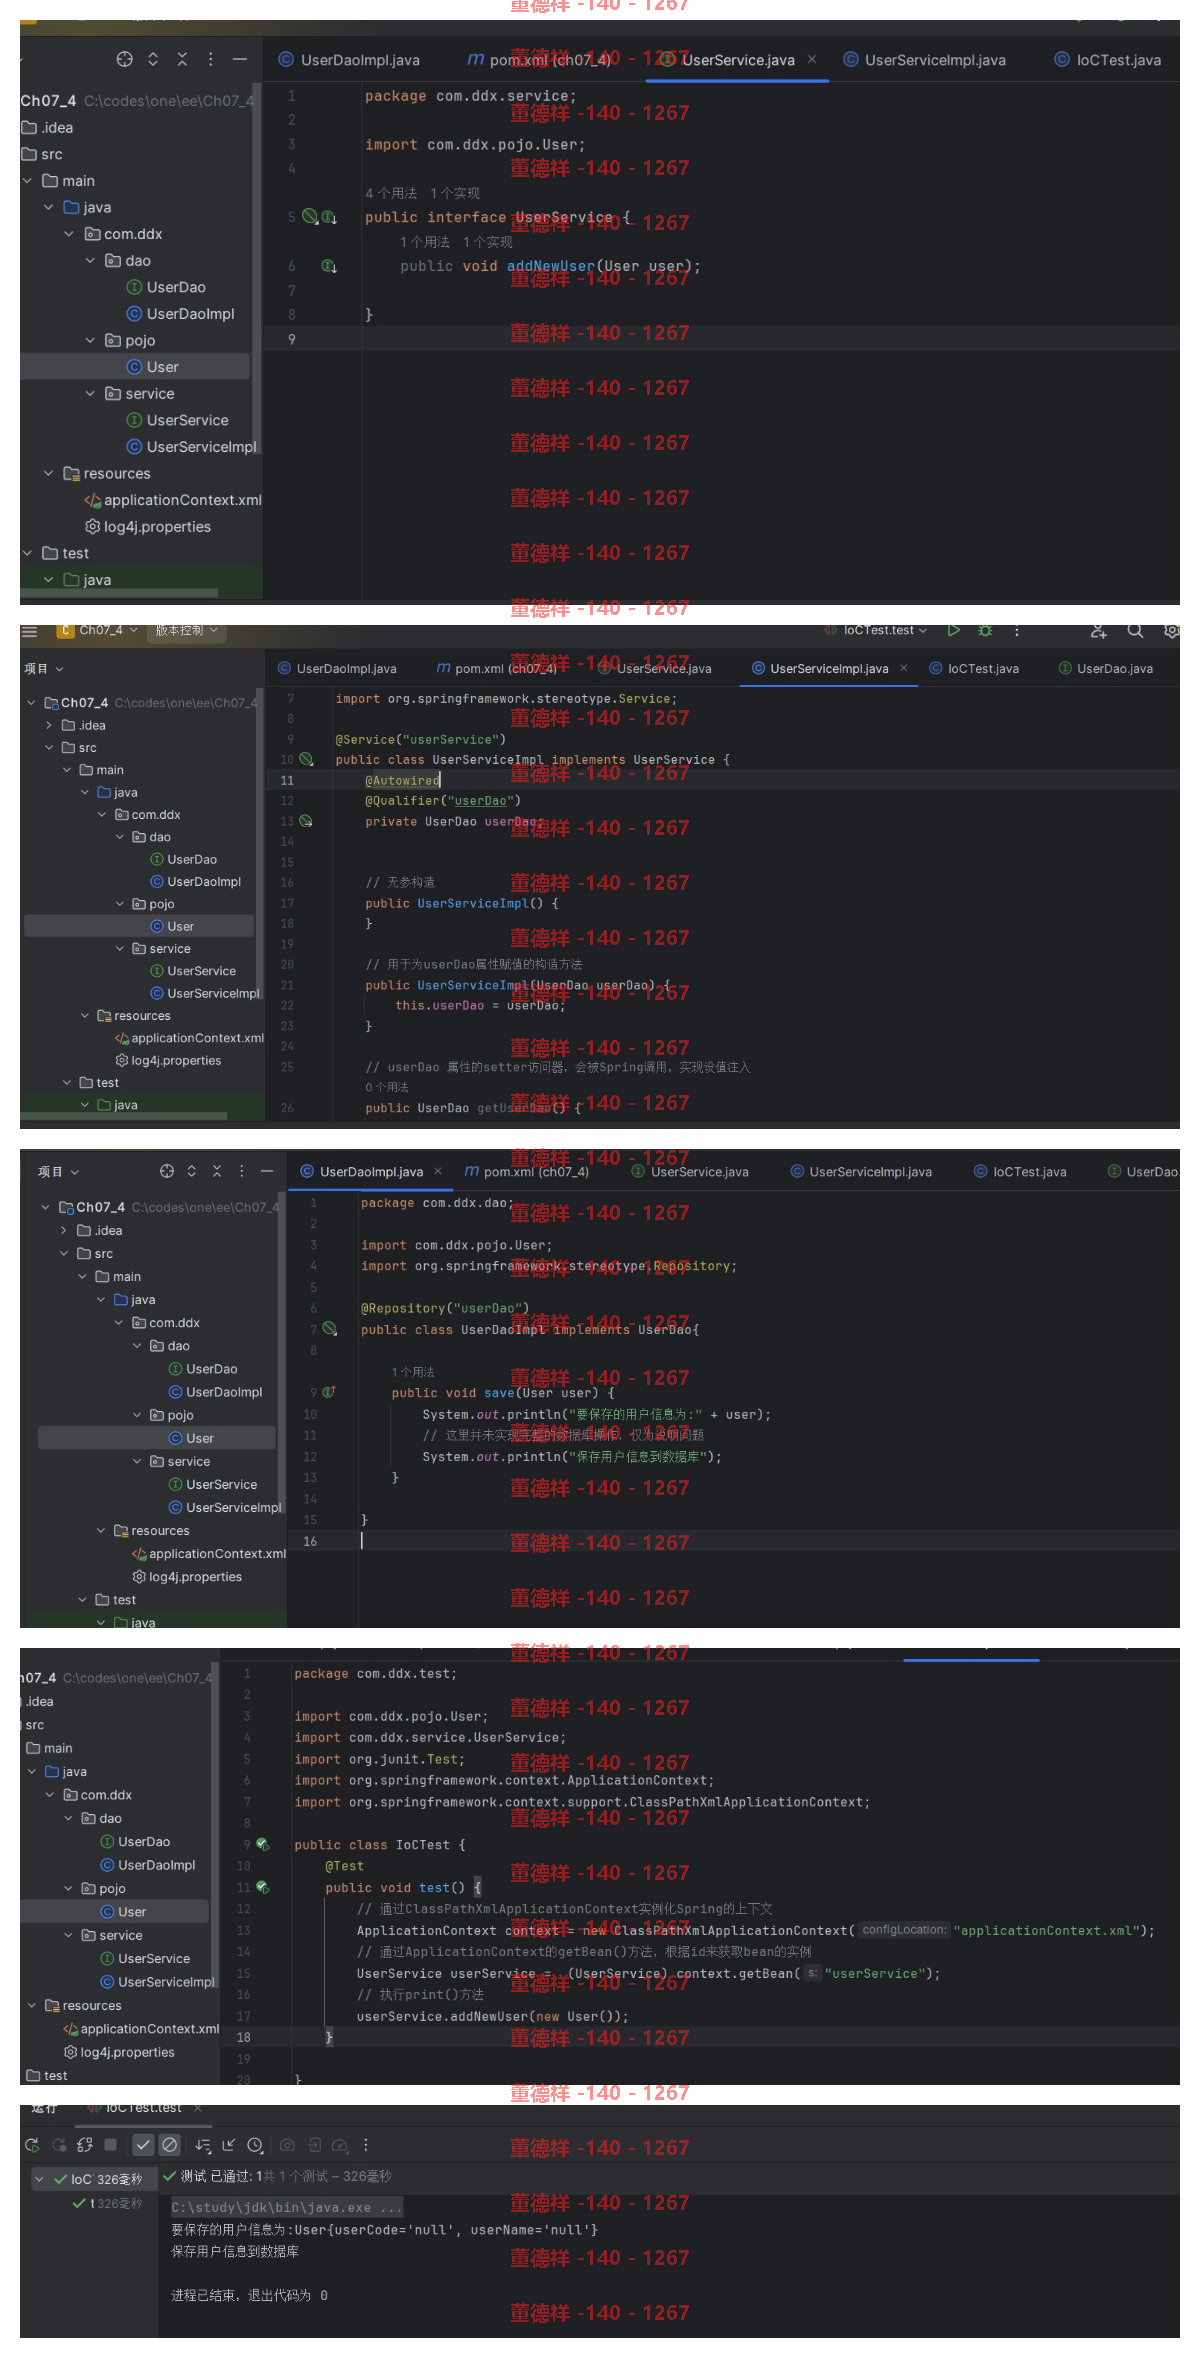This screenshot has height=2357, width=1200.
Task: Collapse pojo package in UserDaoImpl.java window tree
Action: [x=138, y=1415]
